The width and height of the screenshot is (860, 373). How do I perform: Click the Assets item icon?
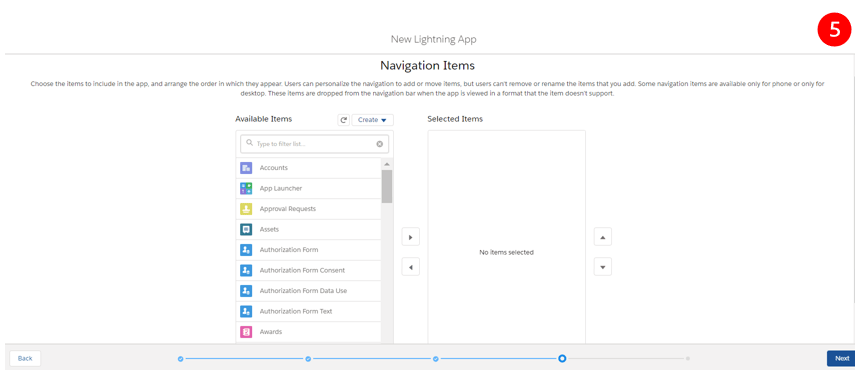(x=246, y=229)
